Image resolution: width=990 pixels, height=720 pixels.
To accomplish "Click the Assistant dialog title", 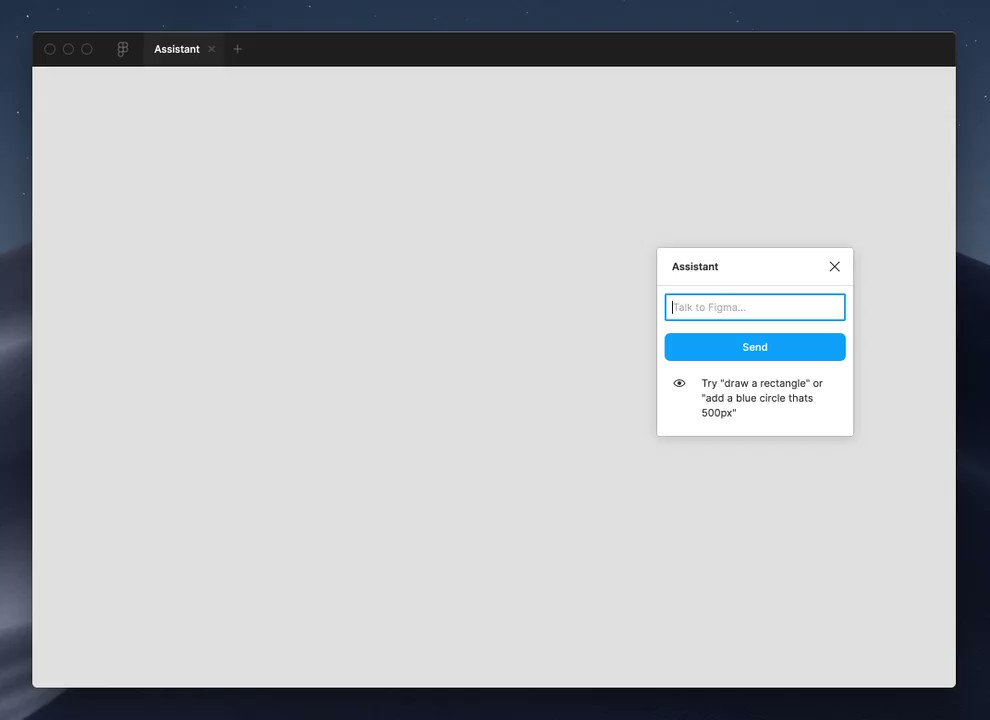I will (695, 267).
